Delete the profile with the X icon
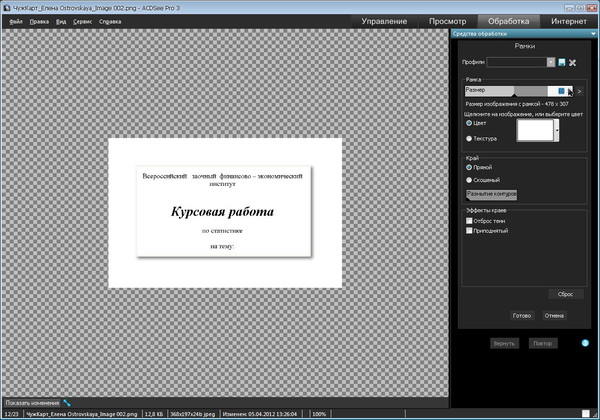This screenshot has height=420, width=600. [572, 63]
